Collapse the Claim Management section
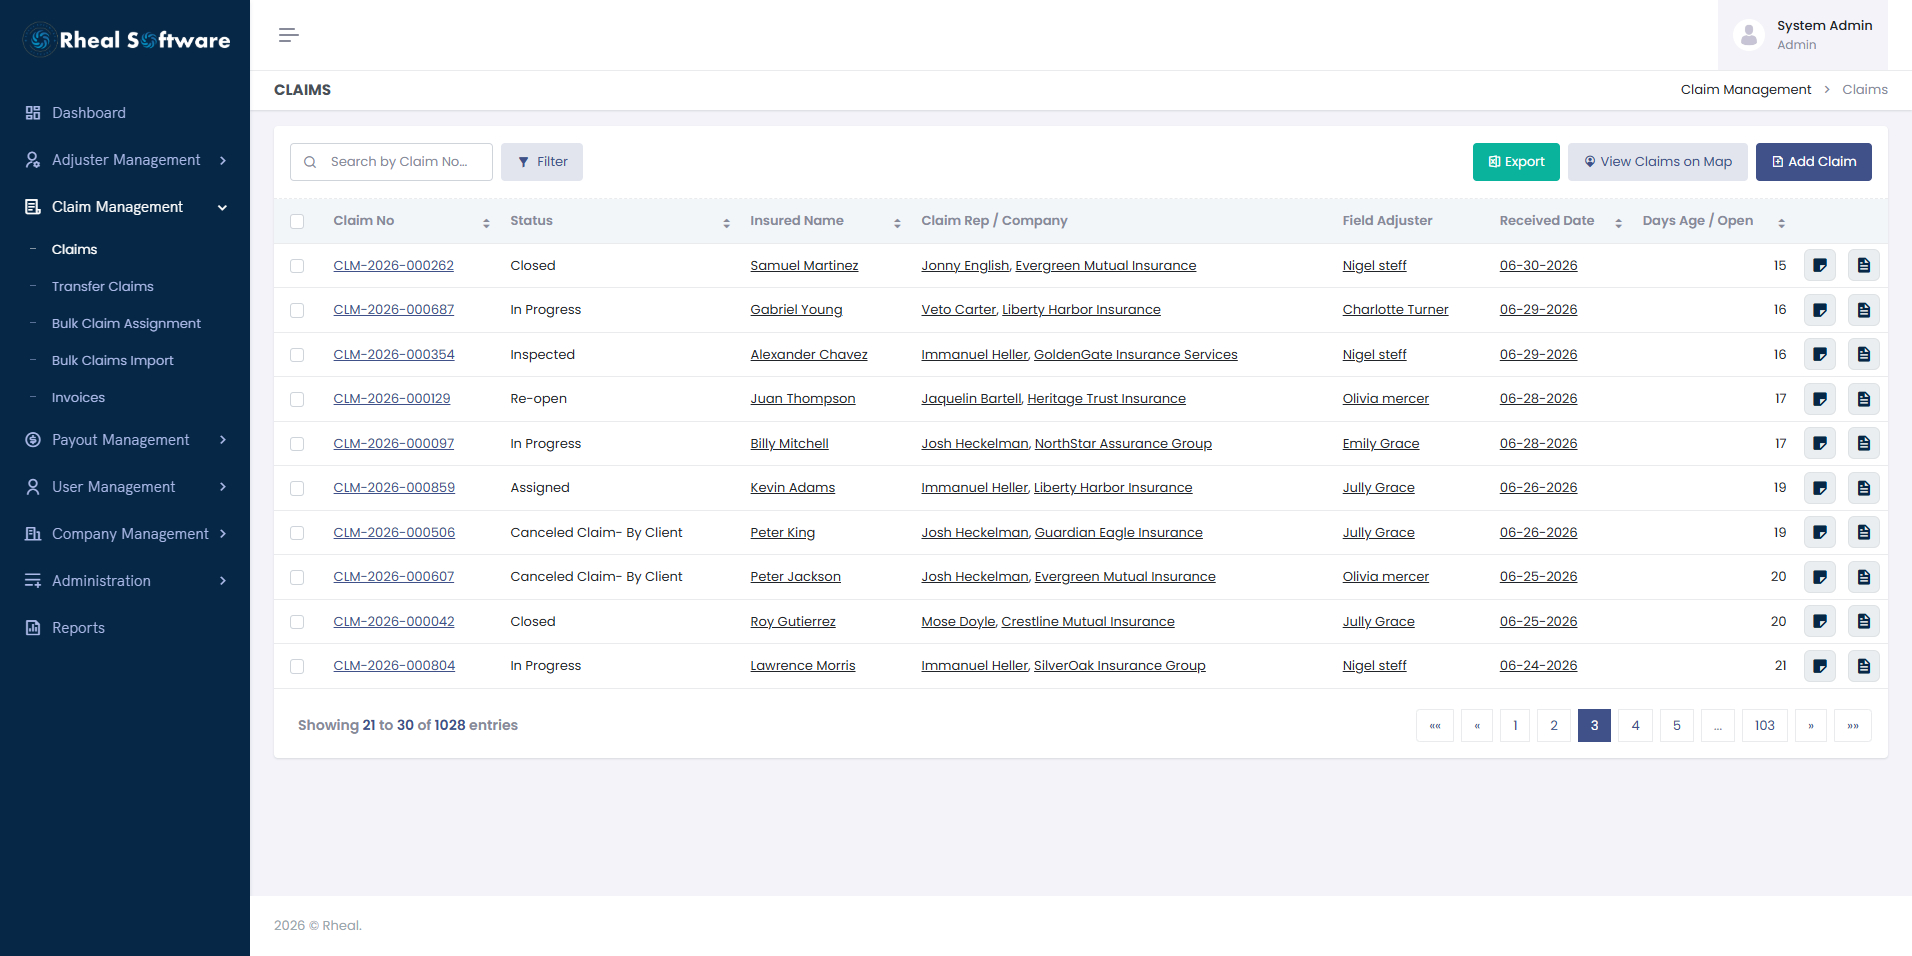1912x956 pixels. coord(125,207)
